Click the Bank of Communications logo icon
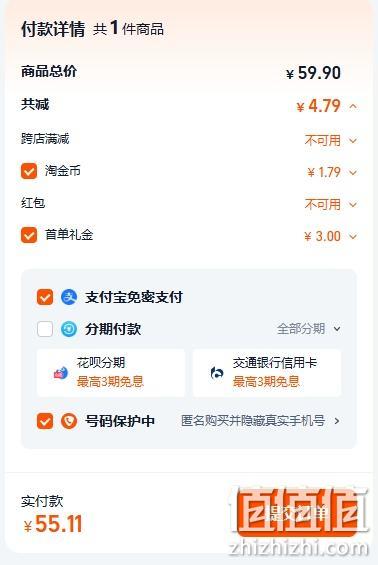The height and width of the screenshot is (565, 378). (x=217, y=373)
